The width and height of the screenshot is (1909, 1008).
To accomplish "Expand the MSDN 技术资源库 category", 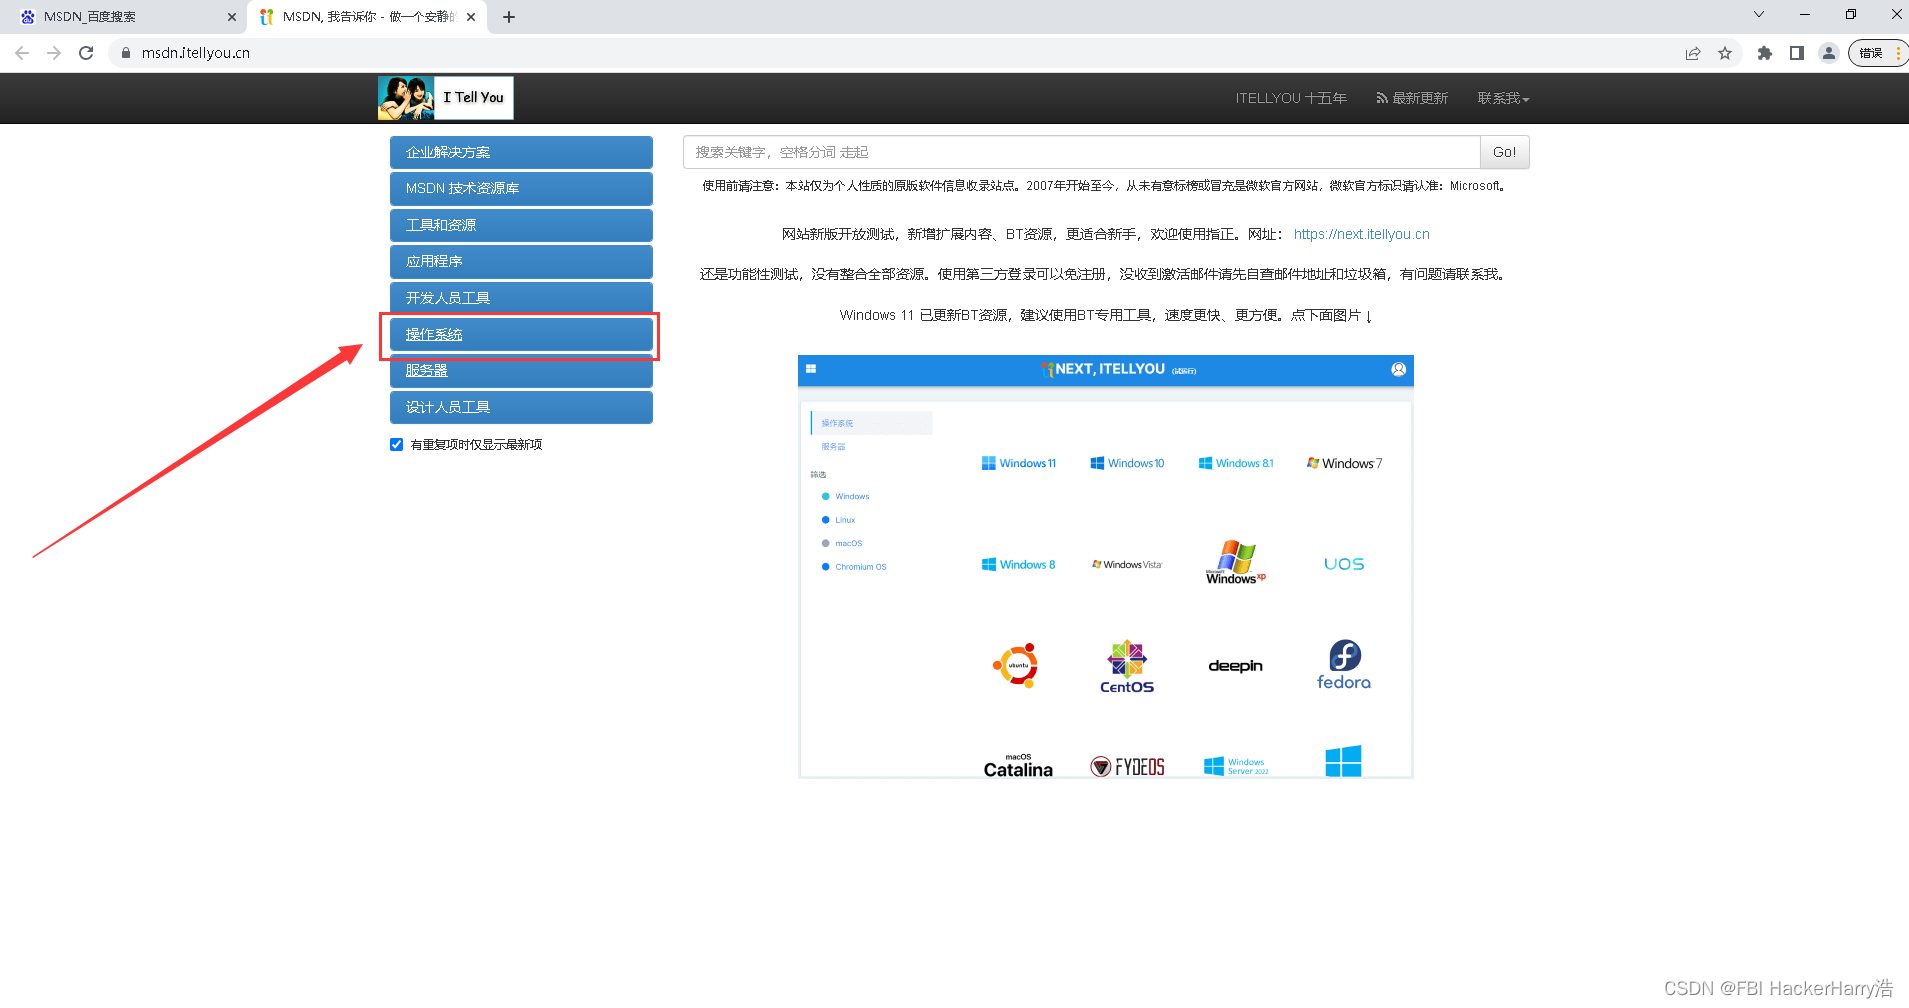I will [521, 188].
